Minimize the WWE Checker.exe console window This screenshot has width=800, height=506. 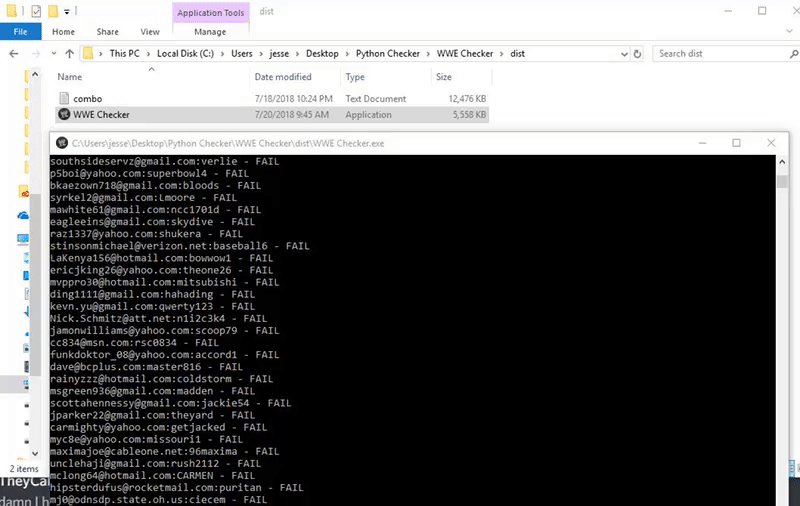703,143
